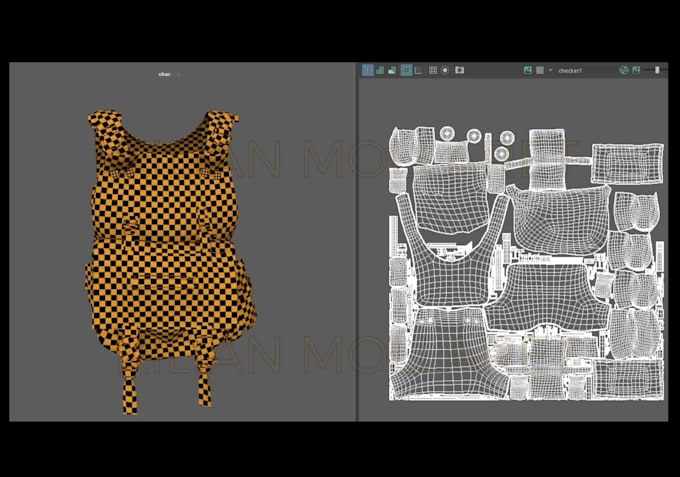Click the shaded UV display icon
The image size is (680, 477).
(x=380, y=70)
